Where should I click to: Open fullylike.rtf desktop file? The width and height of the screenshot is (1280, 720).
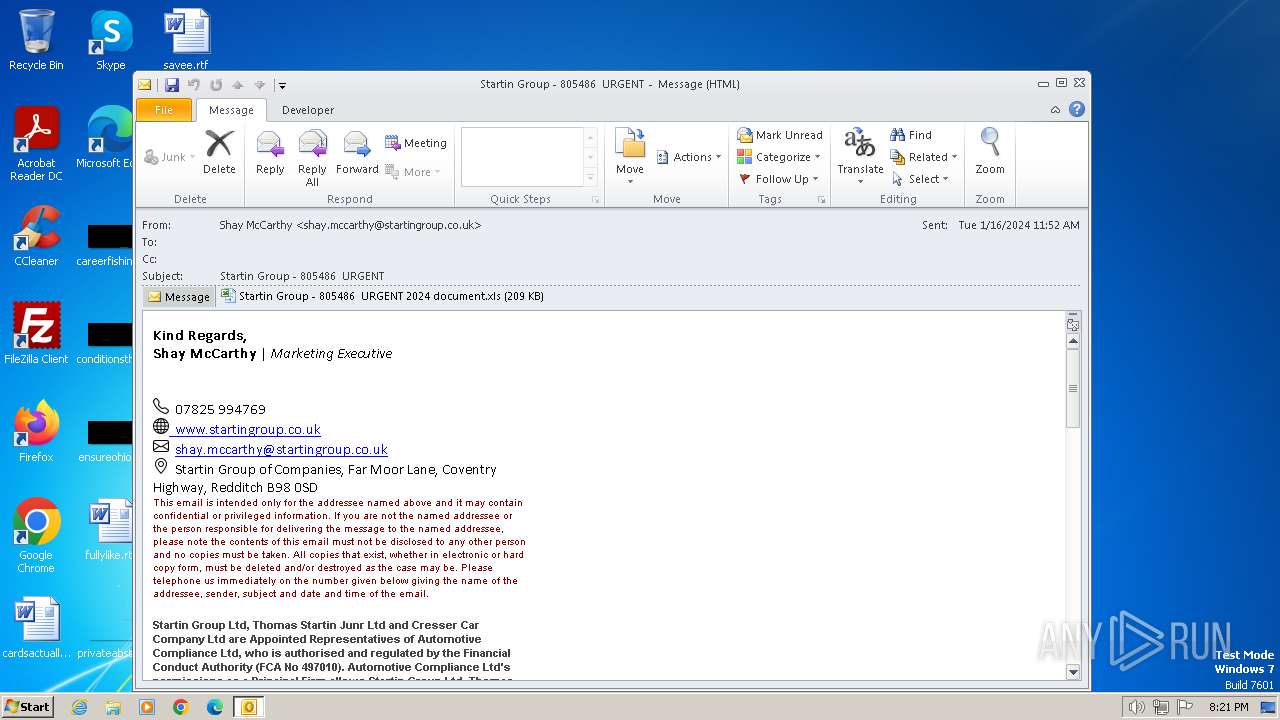[x=109, y=531]
